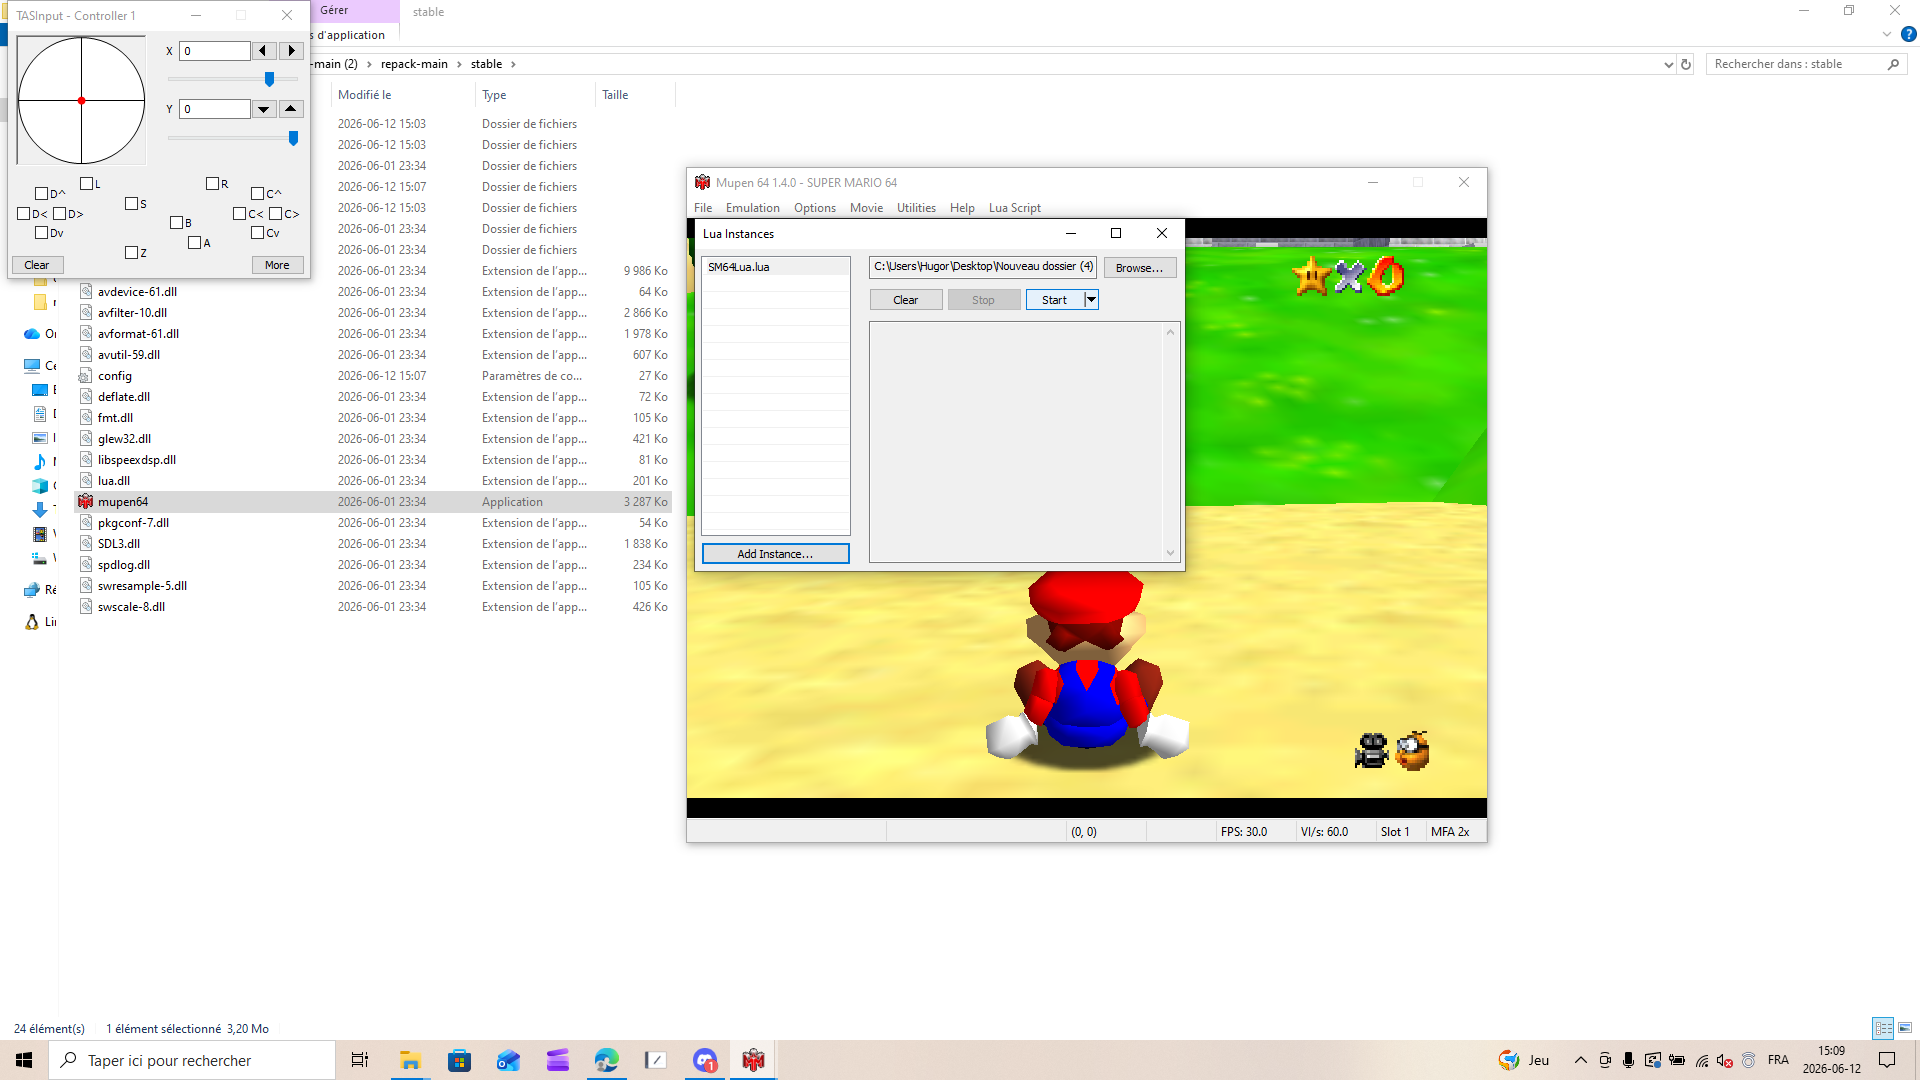
Task: Open Microsoft Store from the taskbar
Action: [x=459, y=1060]
